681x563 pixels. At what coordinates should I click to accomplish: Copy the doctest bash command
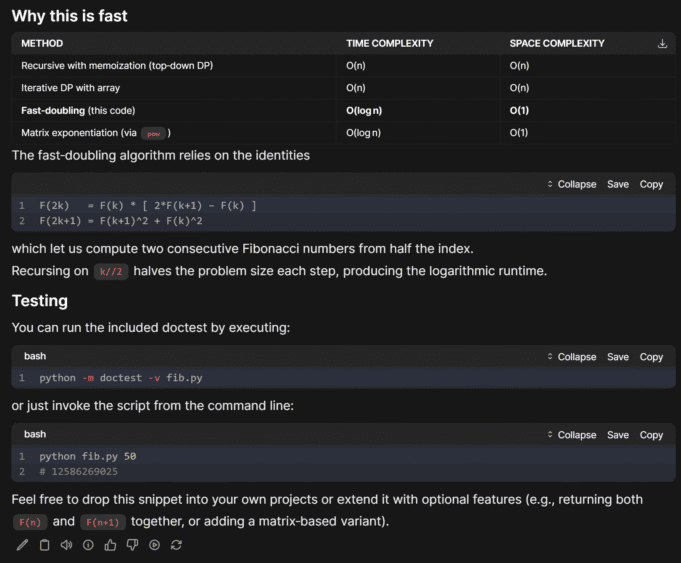pos(651,357)
